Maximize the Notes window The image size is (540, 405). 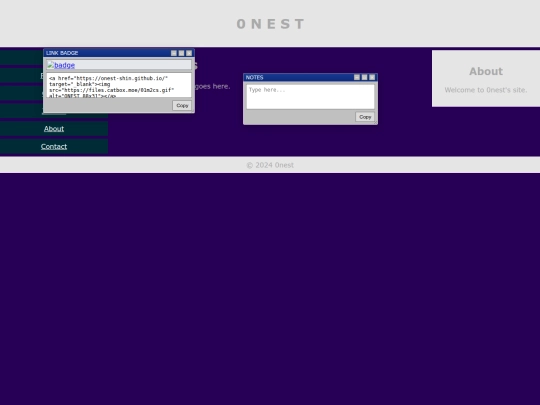click(x=364, y=77)
